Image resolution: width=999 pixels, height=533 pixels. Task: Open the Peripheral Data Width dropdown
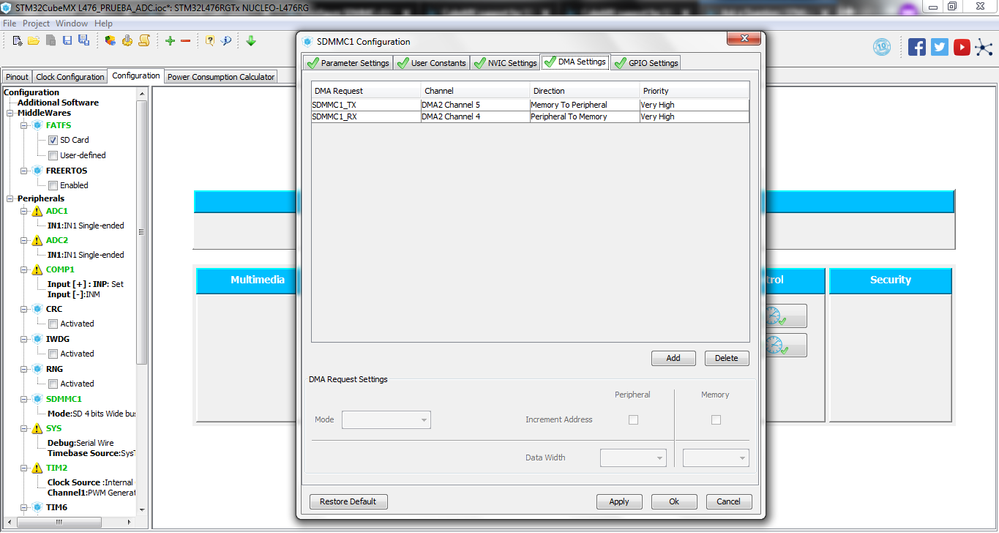point(633,458)
